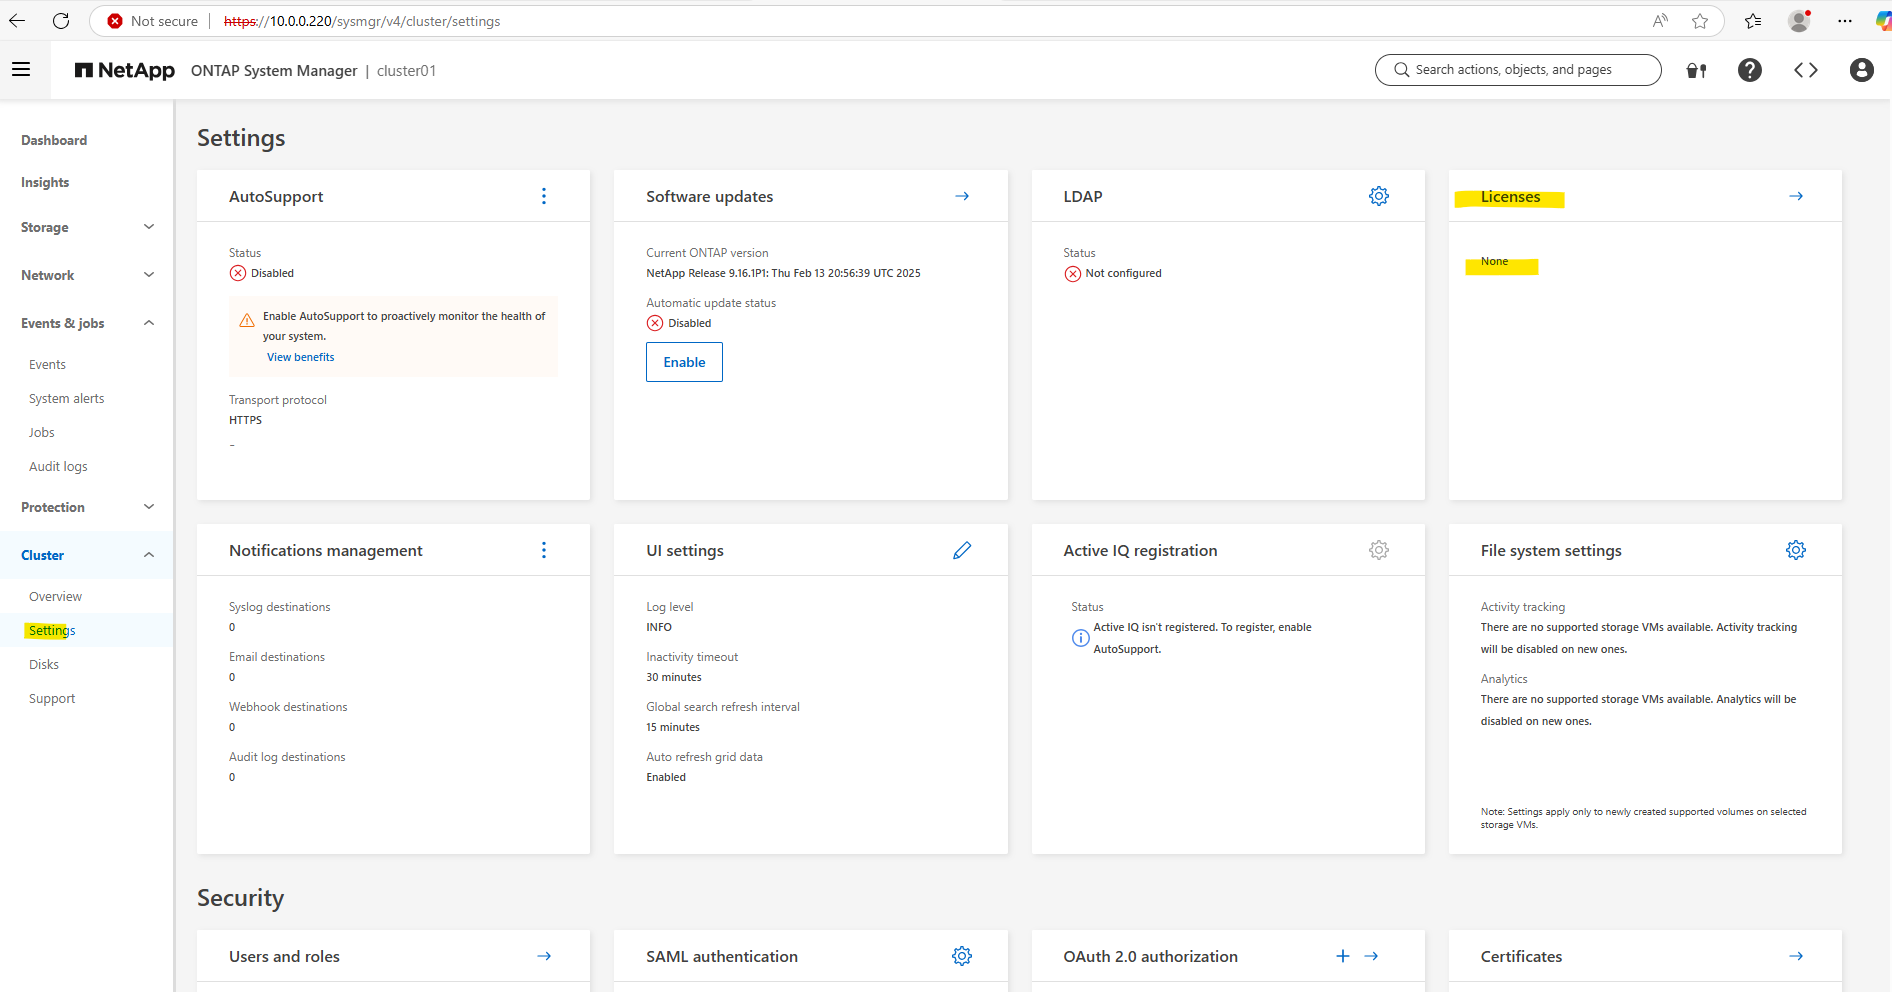Reload the page with refresh icon
The height and width of the screenshot is (992, 1892).
click(61, 21)
